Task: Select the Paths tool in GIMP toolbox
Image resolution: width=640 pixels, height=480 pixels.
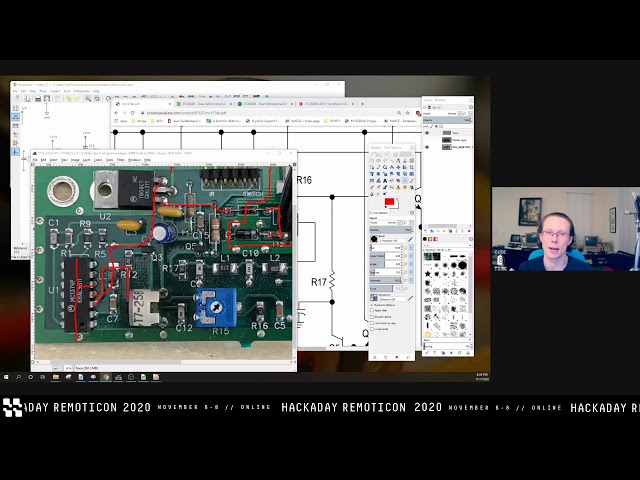Action: point(371,167)
